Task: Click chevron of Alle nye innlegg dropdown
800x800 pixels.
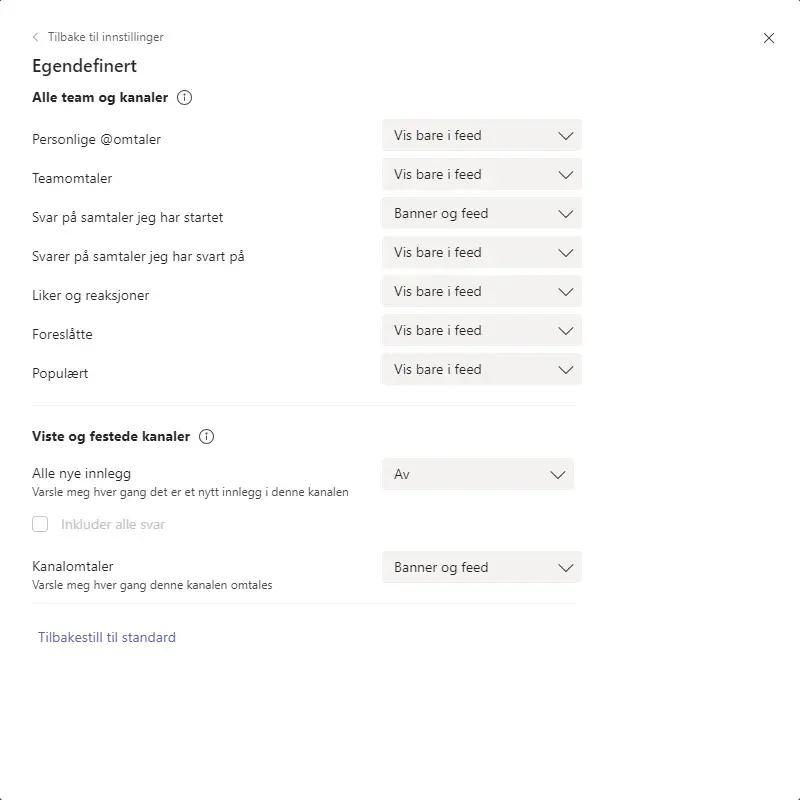Action: [x=558, y=474]
